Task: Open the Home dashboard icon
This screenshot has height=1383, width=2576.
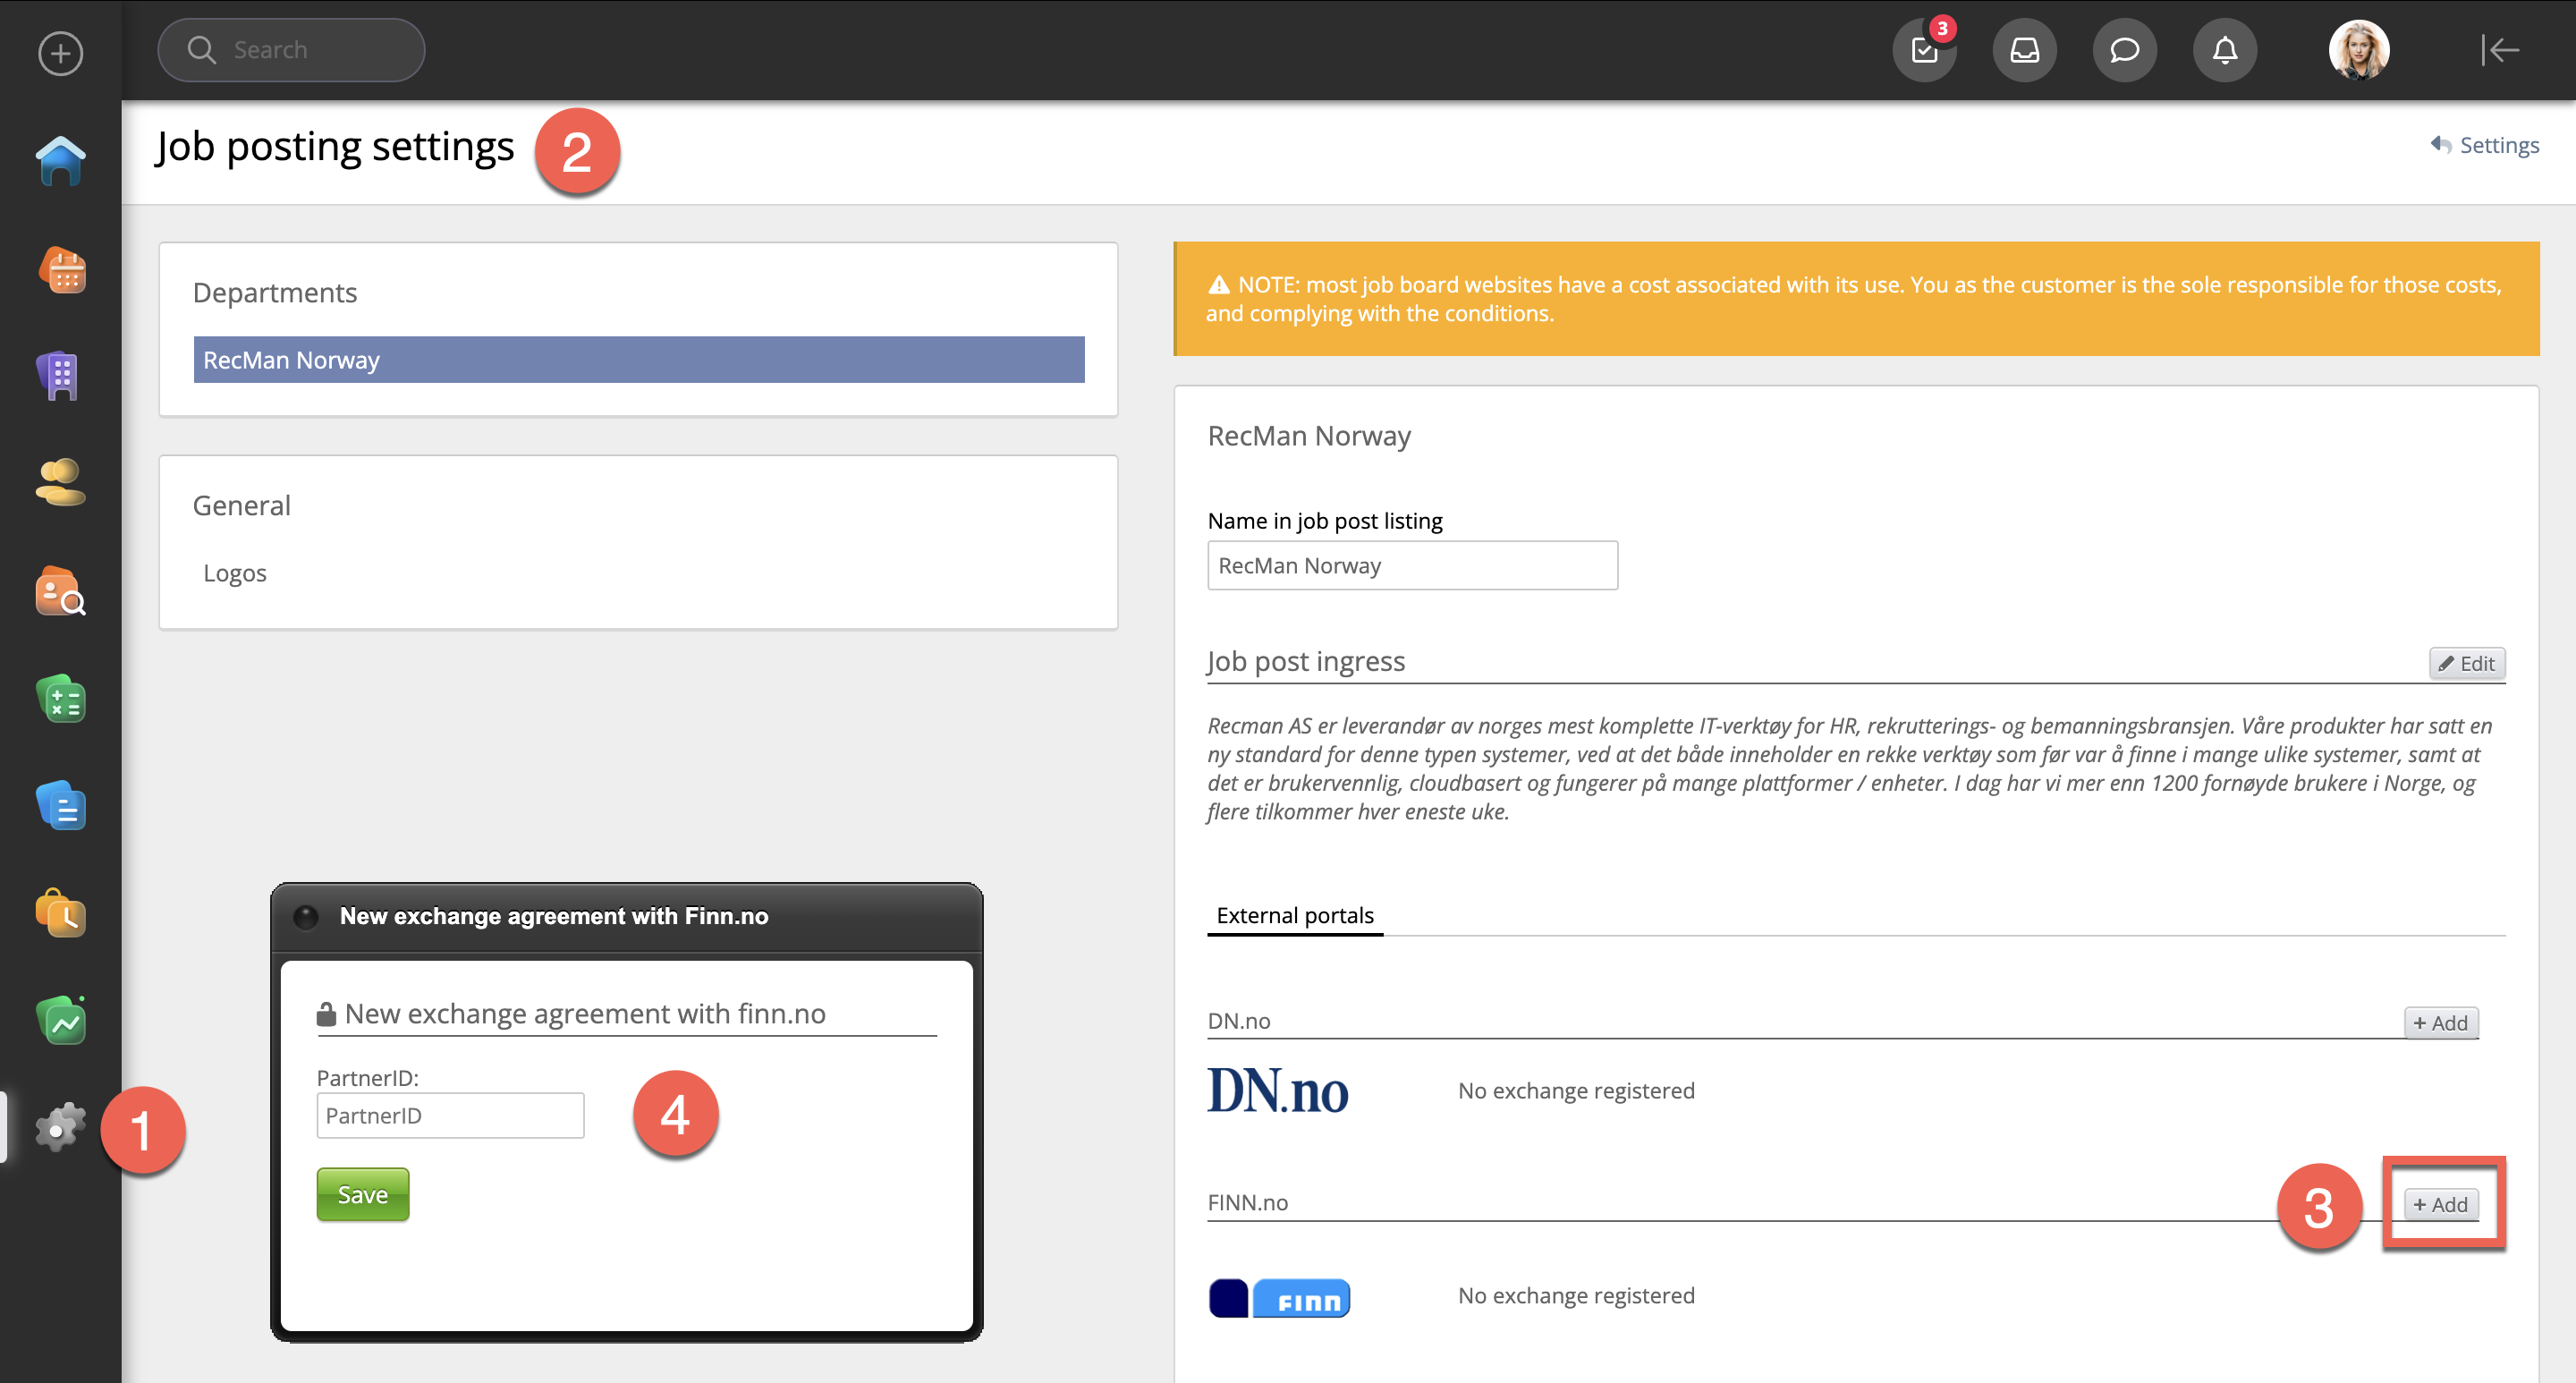Action: point(60,161)
